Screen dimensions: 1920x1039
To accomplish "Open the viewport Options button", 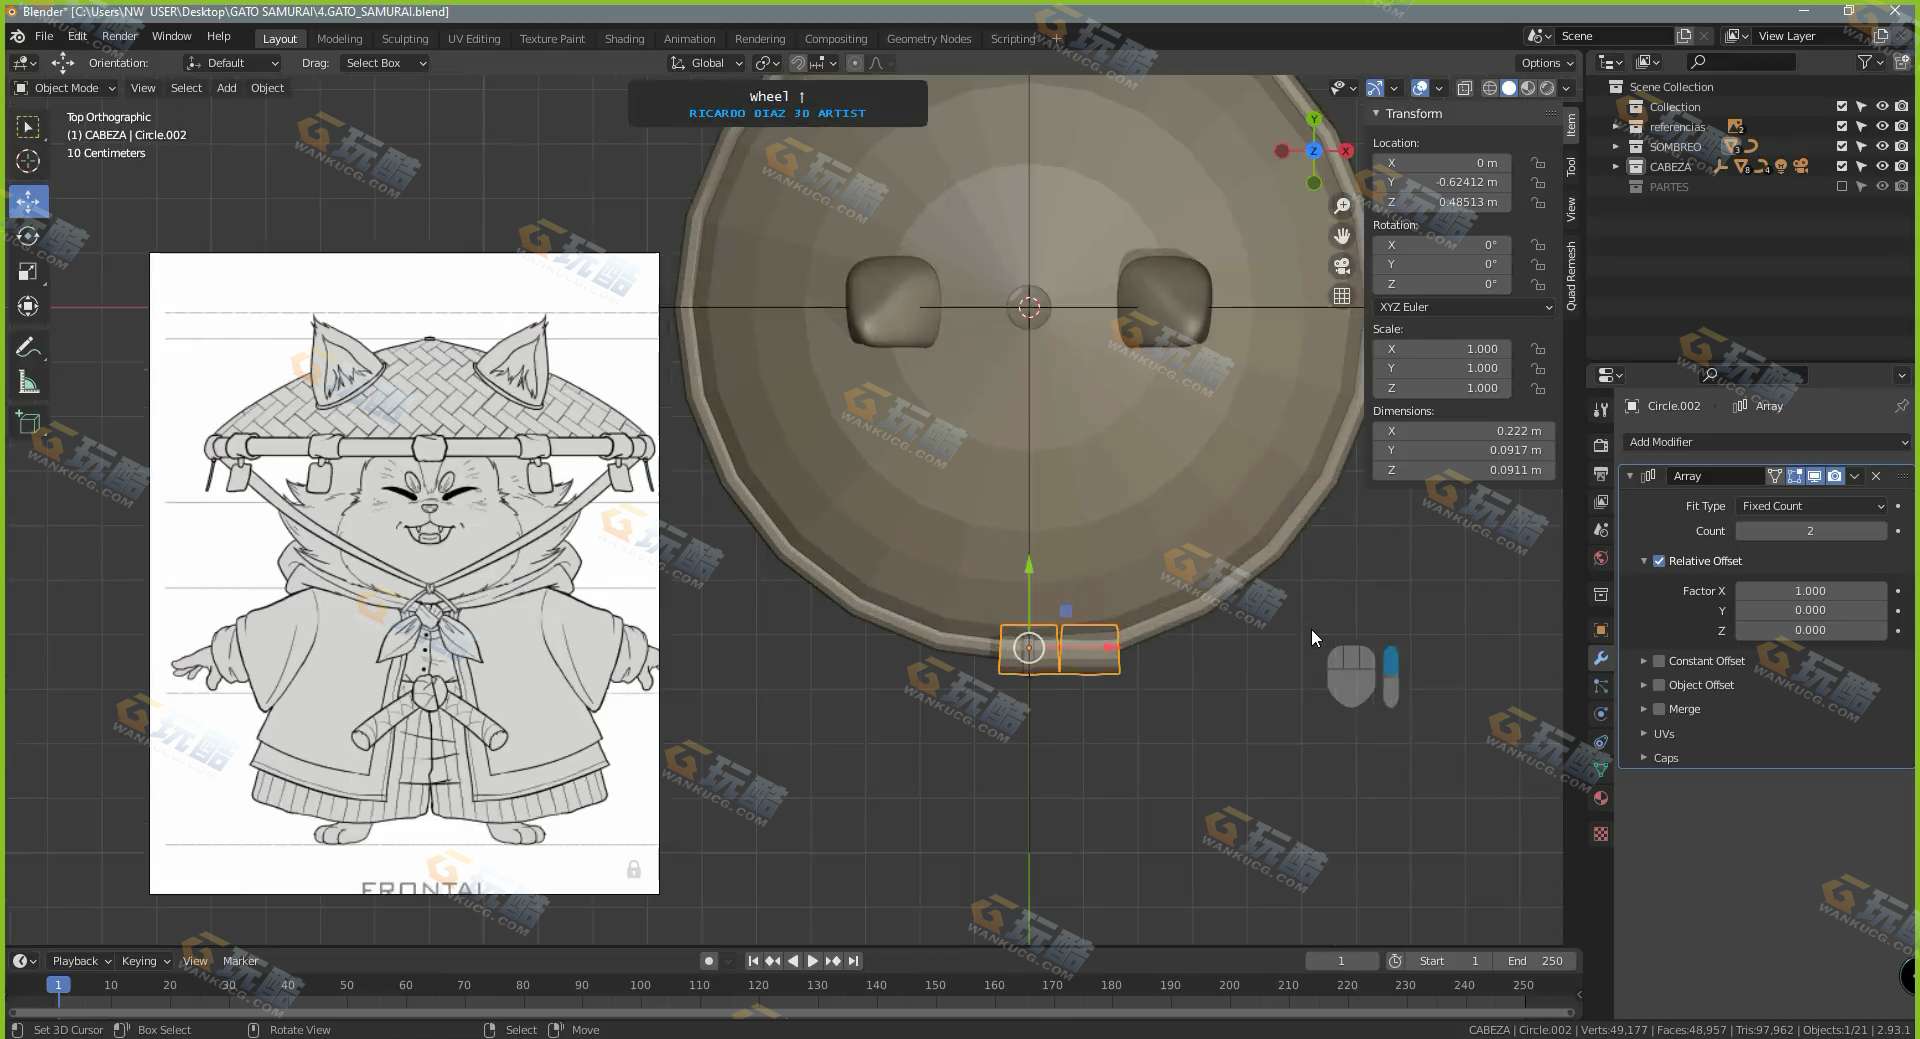I will pyautogui.click(x=1547, y=63).
